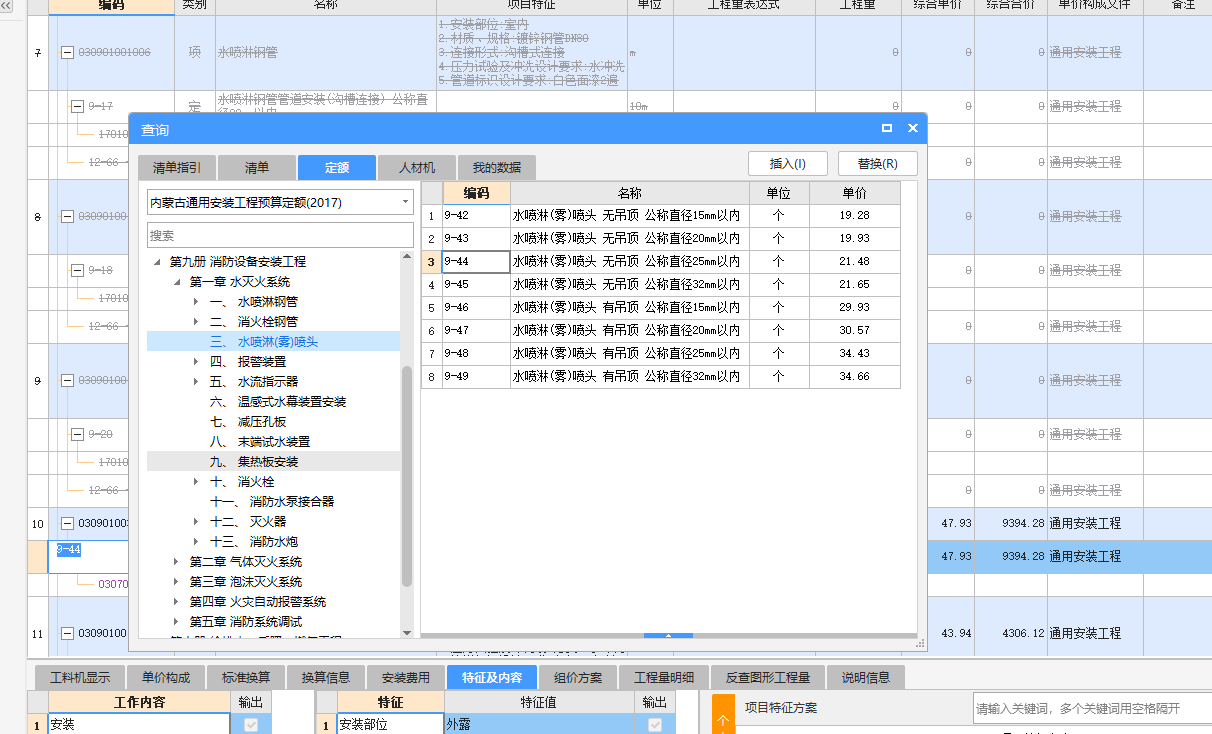Click the 插入(I) button

pos(787,164)
